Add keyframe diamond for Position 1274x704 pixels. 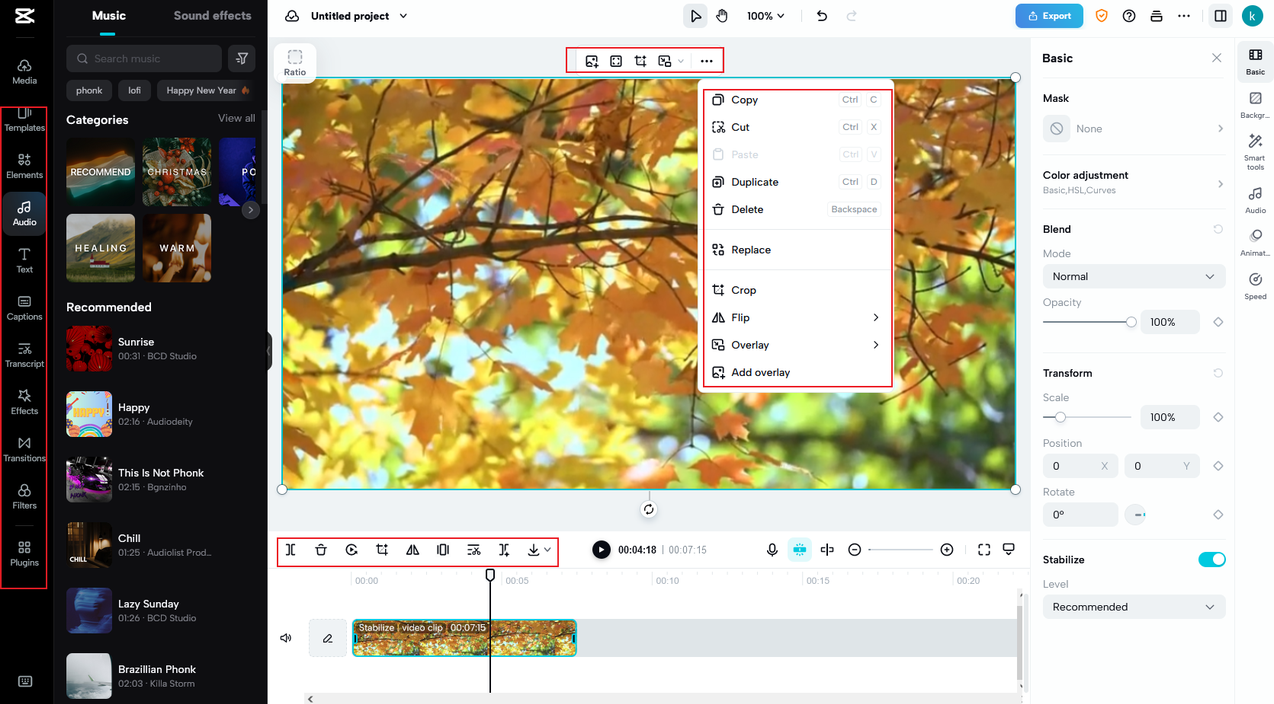pos(1218,466)
